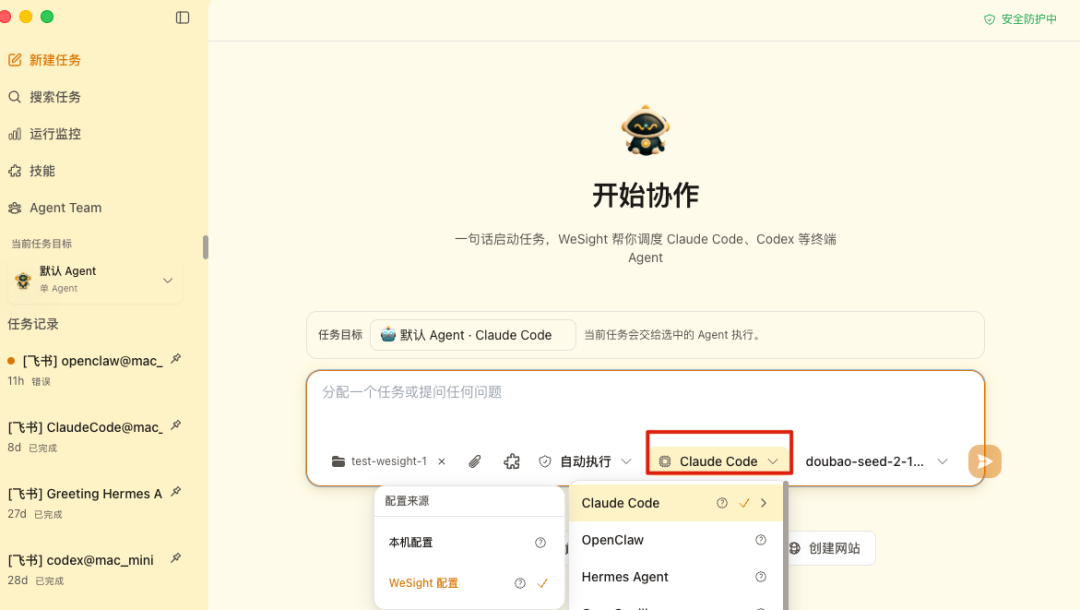The image size is (1080, 610).
Task: Pin the codex@mac_mini task
Action: click(x=176, y=558)
